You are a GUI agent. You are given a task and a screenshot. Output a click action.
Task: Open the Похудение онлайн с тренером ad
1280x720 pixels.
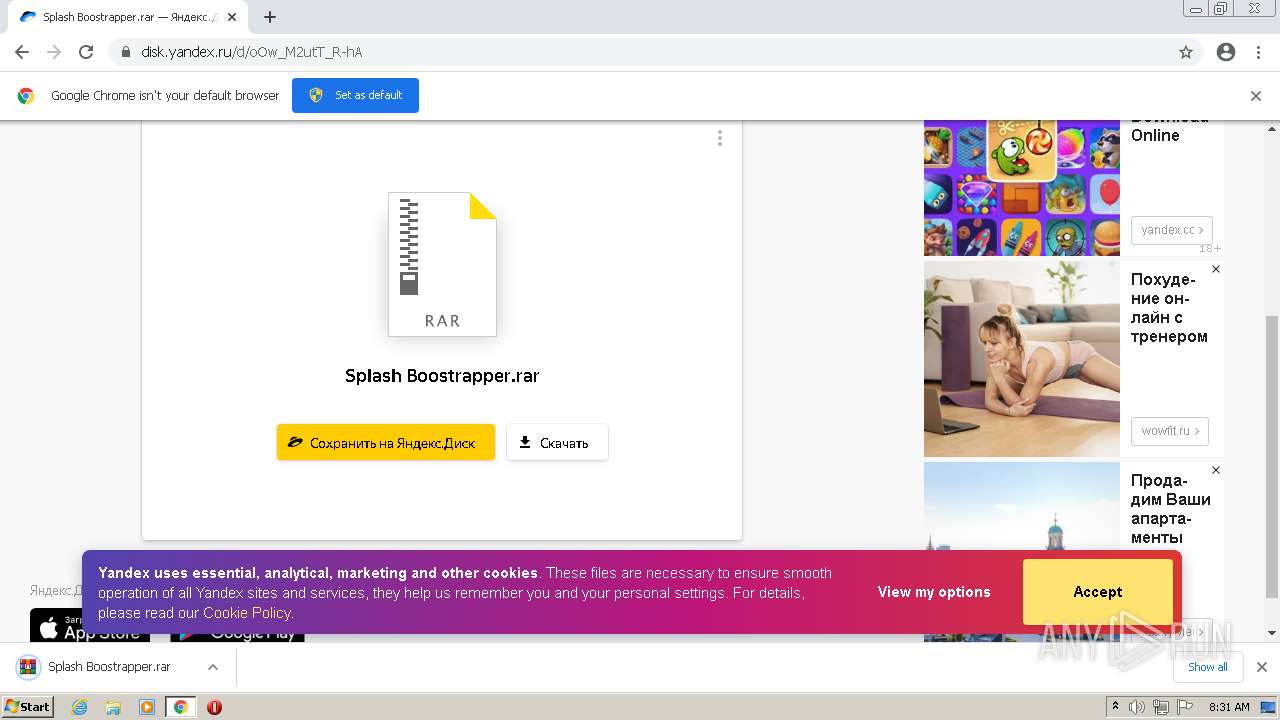tap(1169, 308)
